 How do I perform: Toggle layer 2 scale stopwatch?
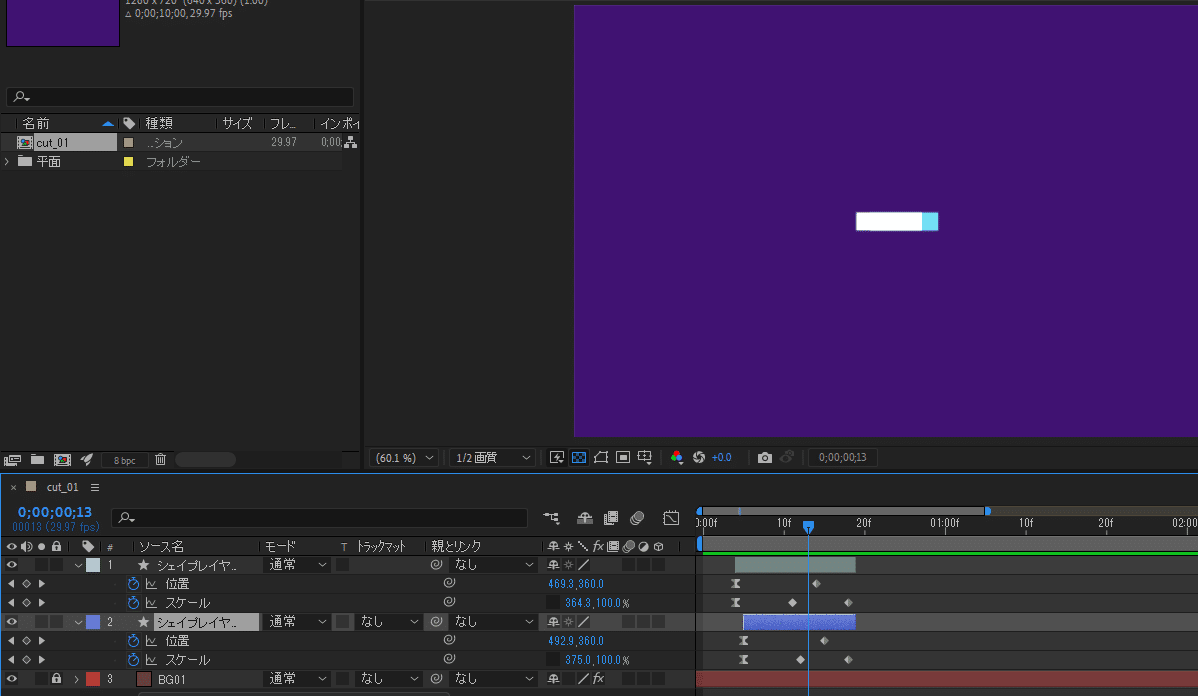click(134, 660)
